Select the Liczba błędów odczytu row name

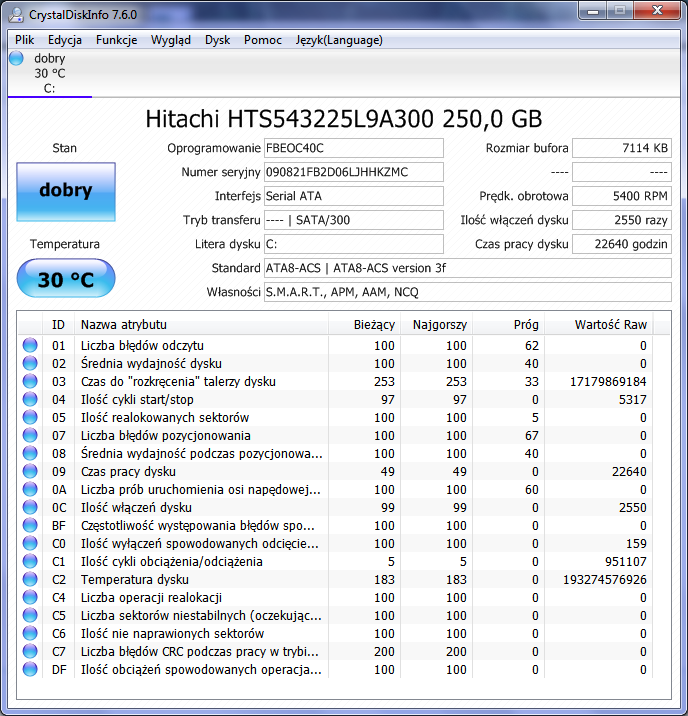click(142, 346)
